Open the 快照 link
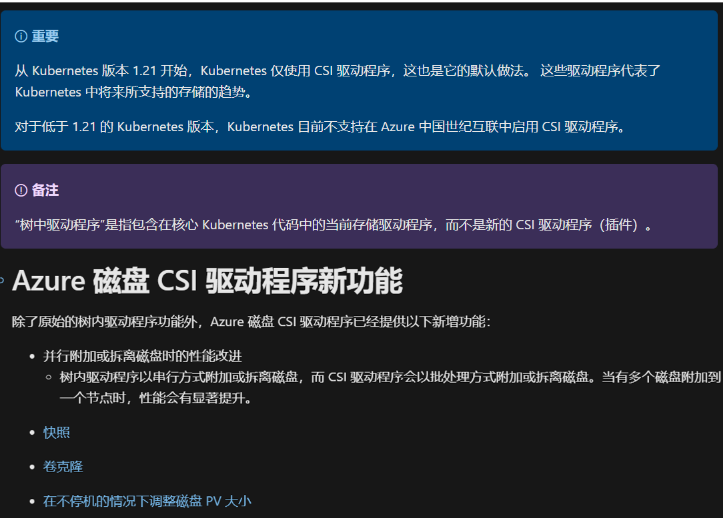 point(56,433)
